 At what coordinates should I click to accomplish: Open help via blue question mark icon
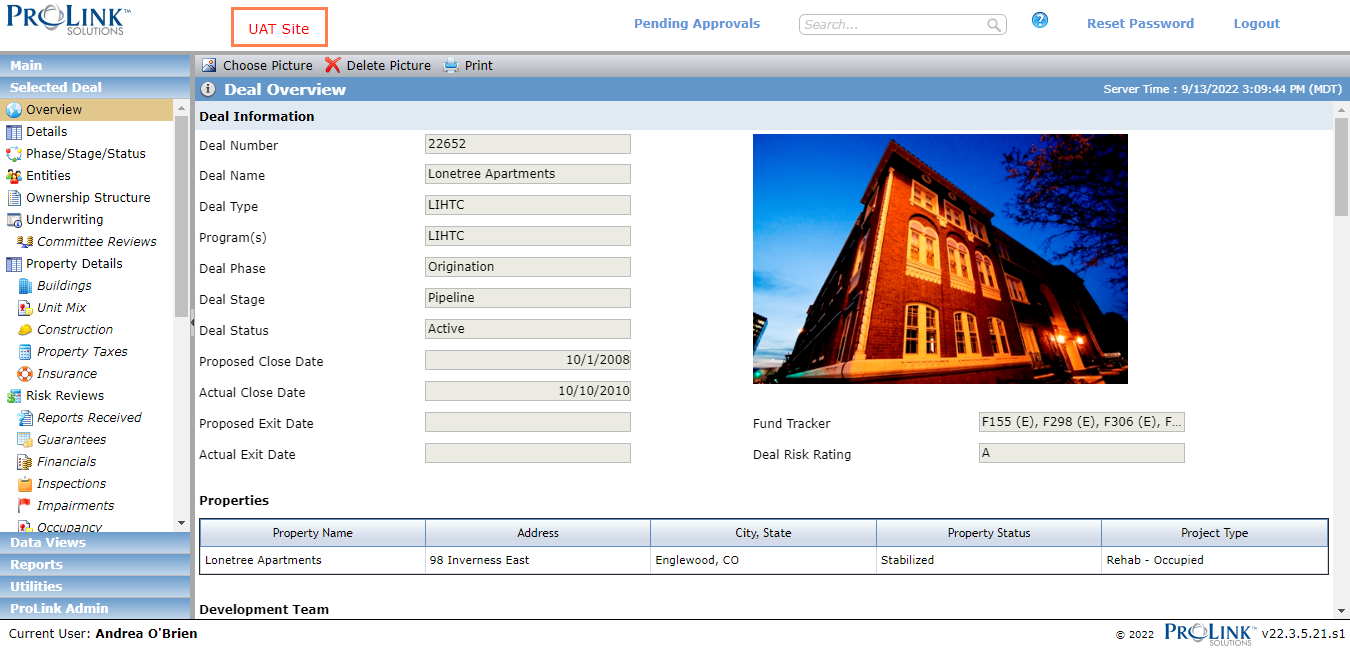pos(1040,20)
